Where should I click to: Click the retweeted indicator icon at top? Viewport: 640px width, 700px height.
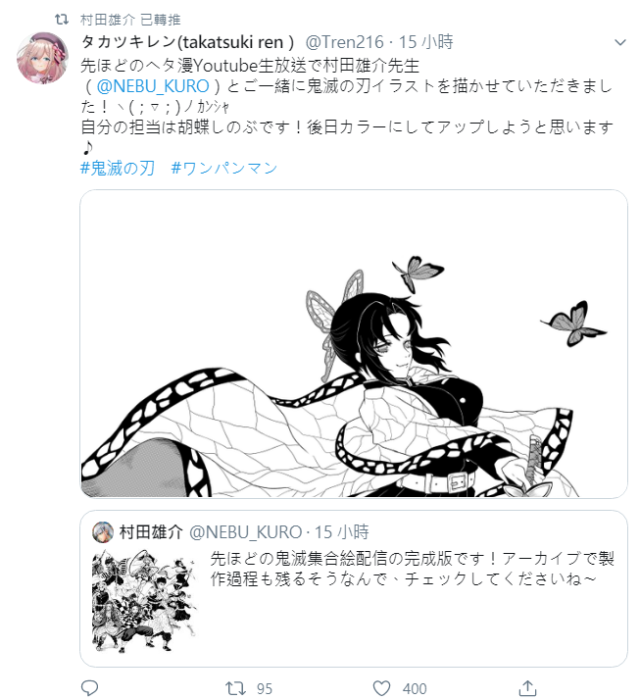(61, 19)
